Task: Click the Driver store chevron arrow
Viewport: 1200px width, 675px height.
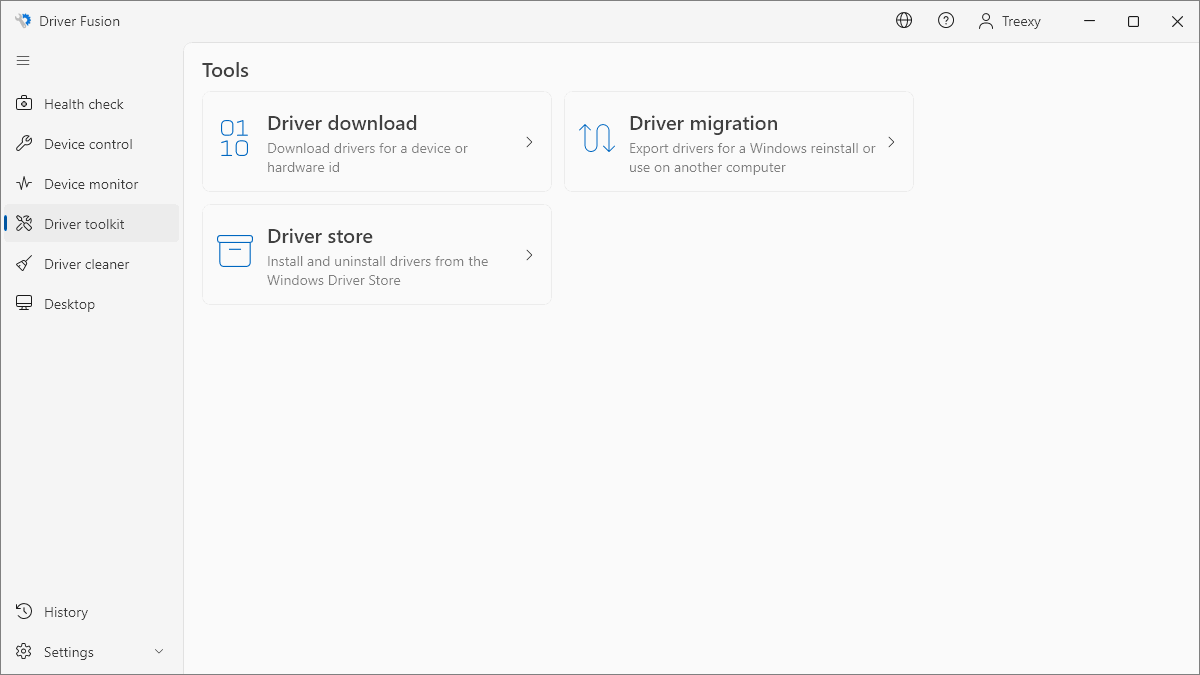Action: click(x=529, y=255)
